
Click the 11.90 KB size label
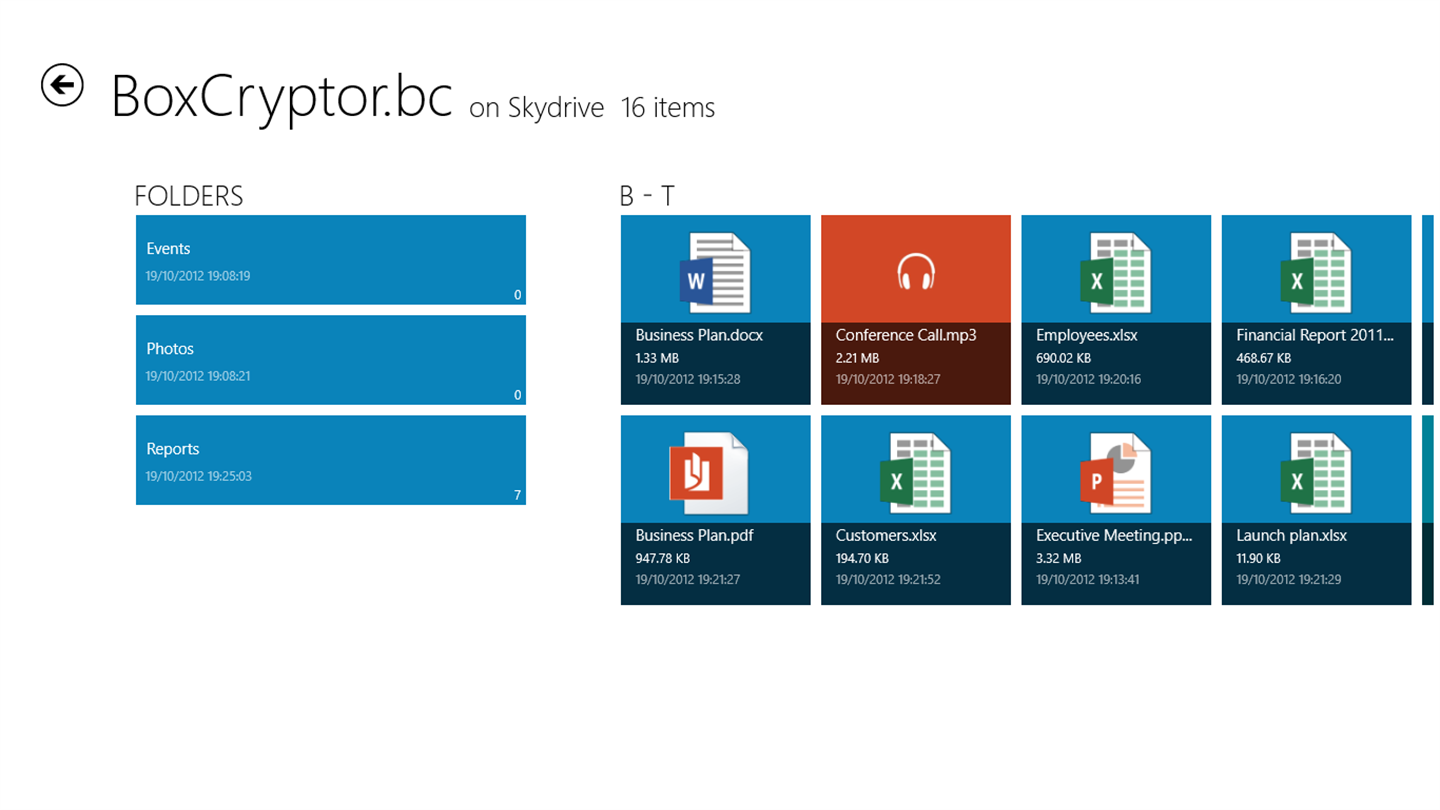(1258, 558)
